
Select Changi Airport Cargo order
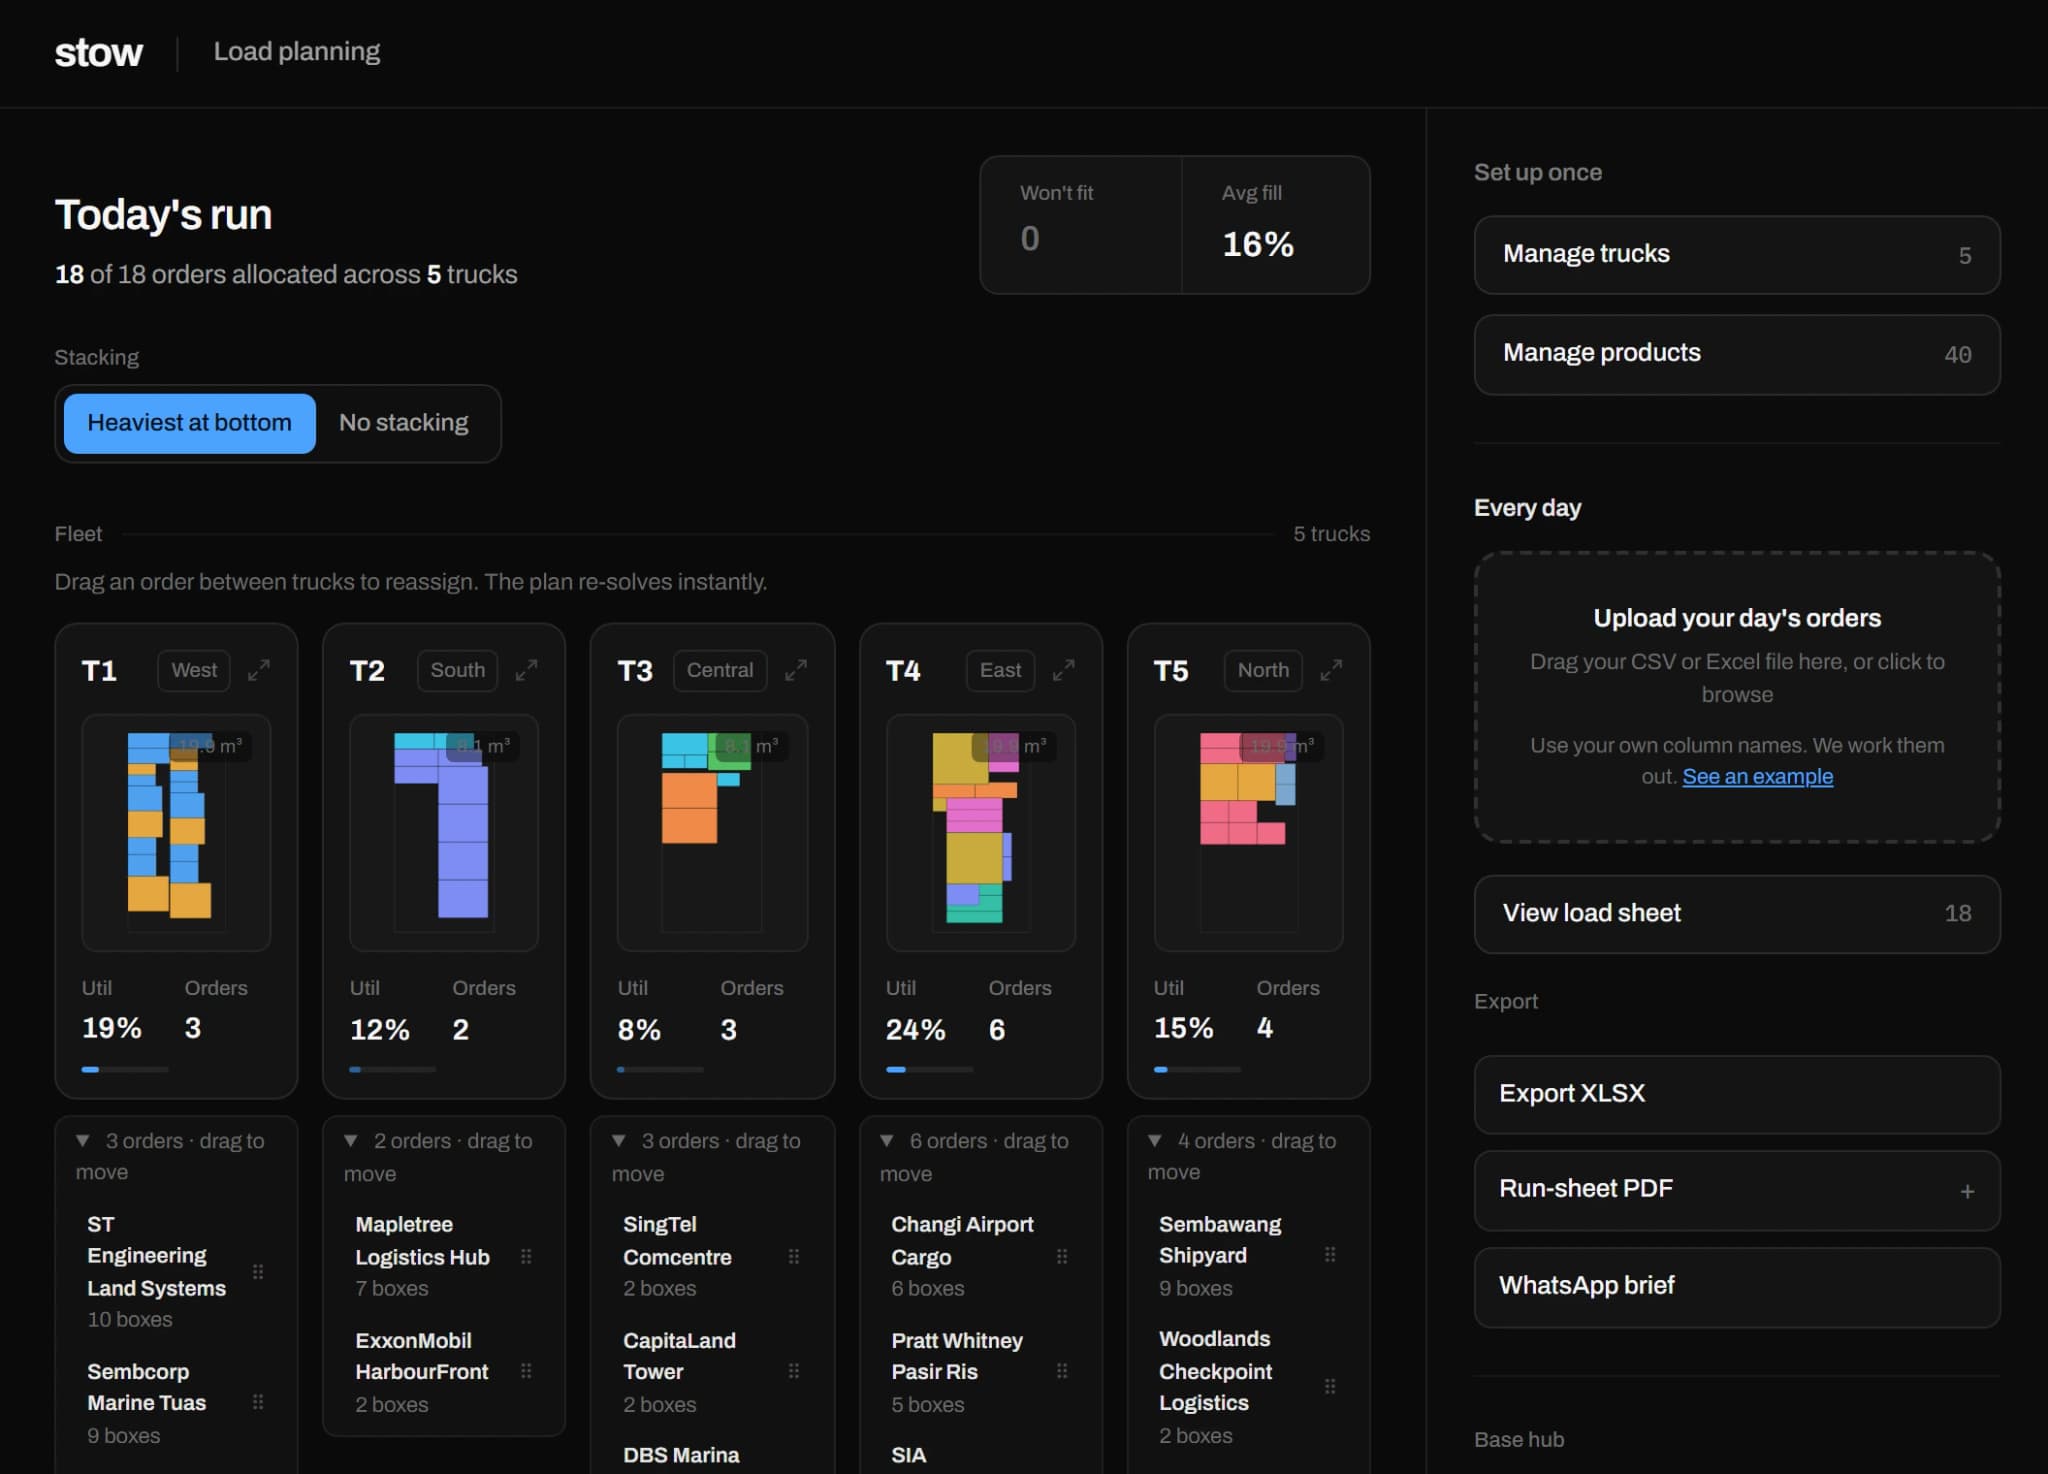[980, 1256]
